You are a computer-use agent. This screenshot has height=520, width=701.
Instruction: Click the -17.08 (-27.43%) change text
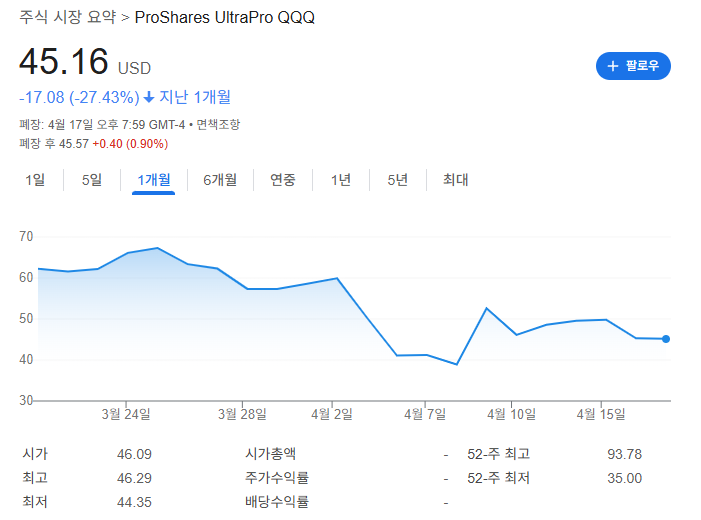(79, 97)
